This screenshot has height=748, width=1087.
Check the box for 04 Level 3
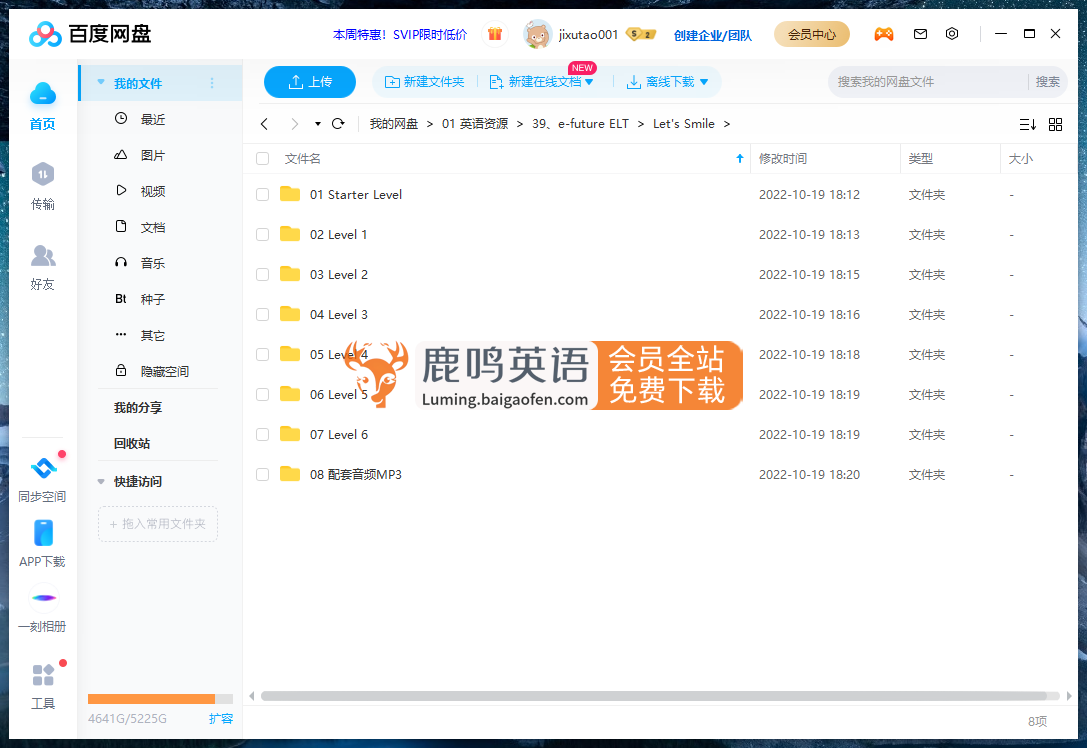click(x=263, y=315)
